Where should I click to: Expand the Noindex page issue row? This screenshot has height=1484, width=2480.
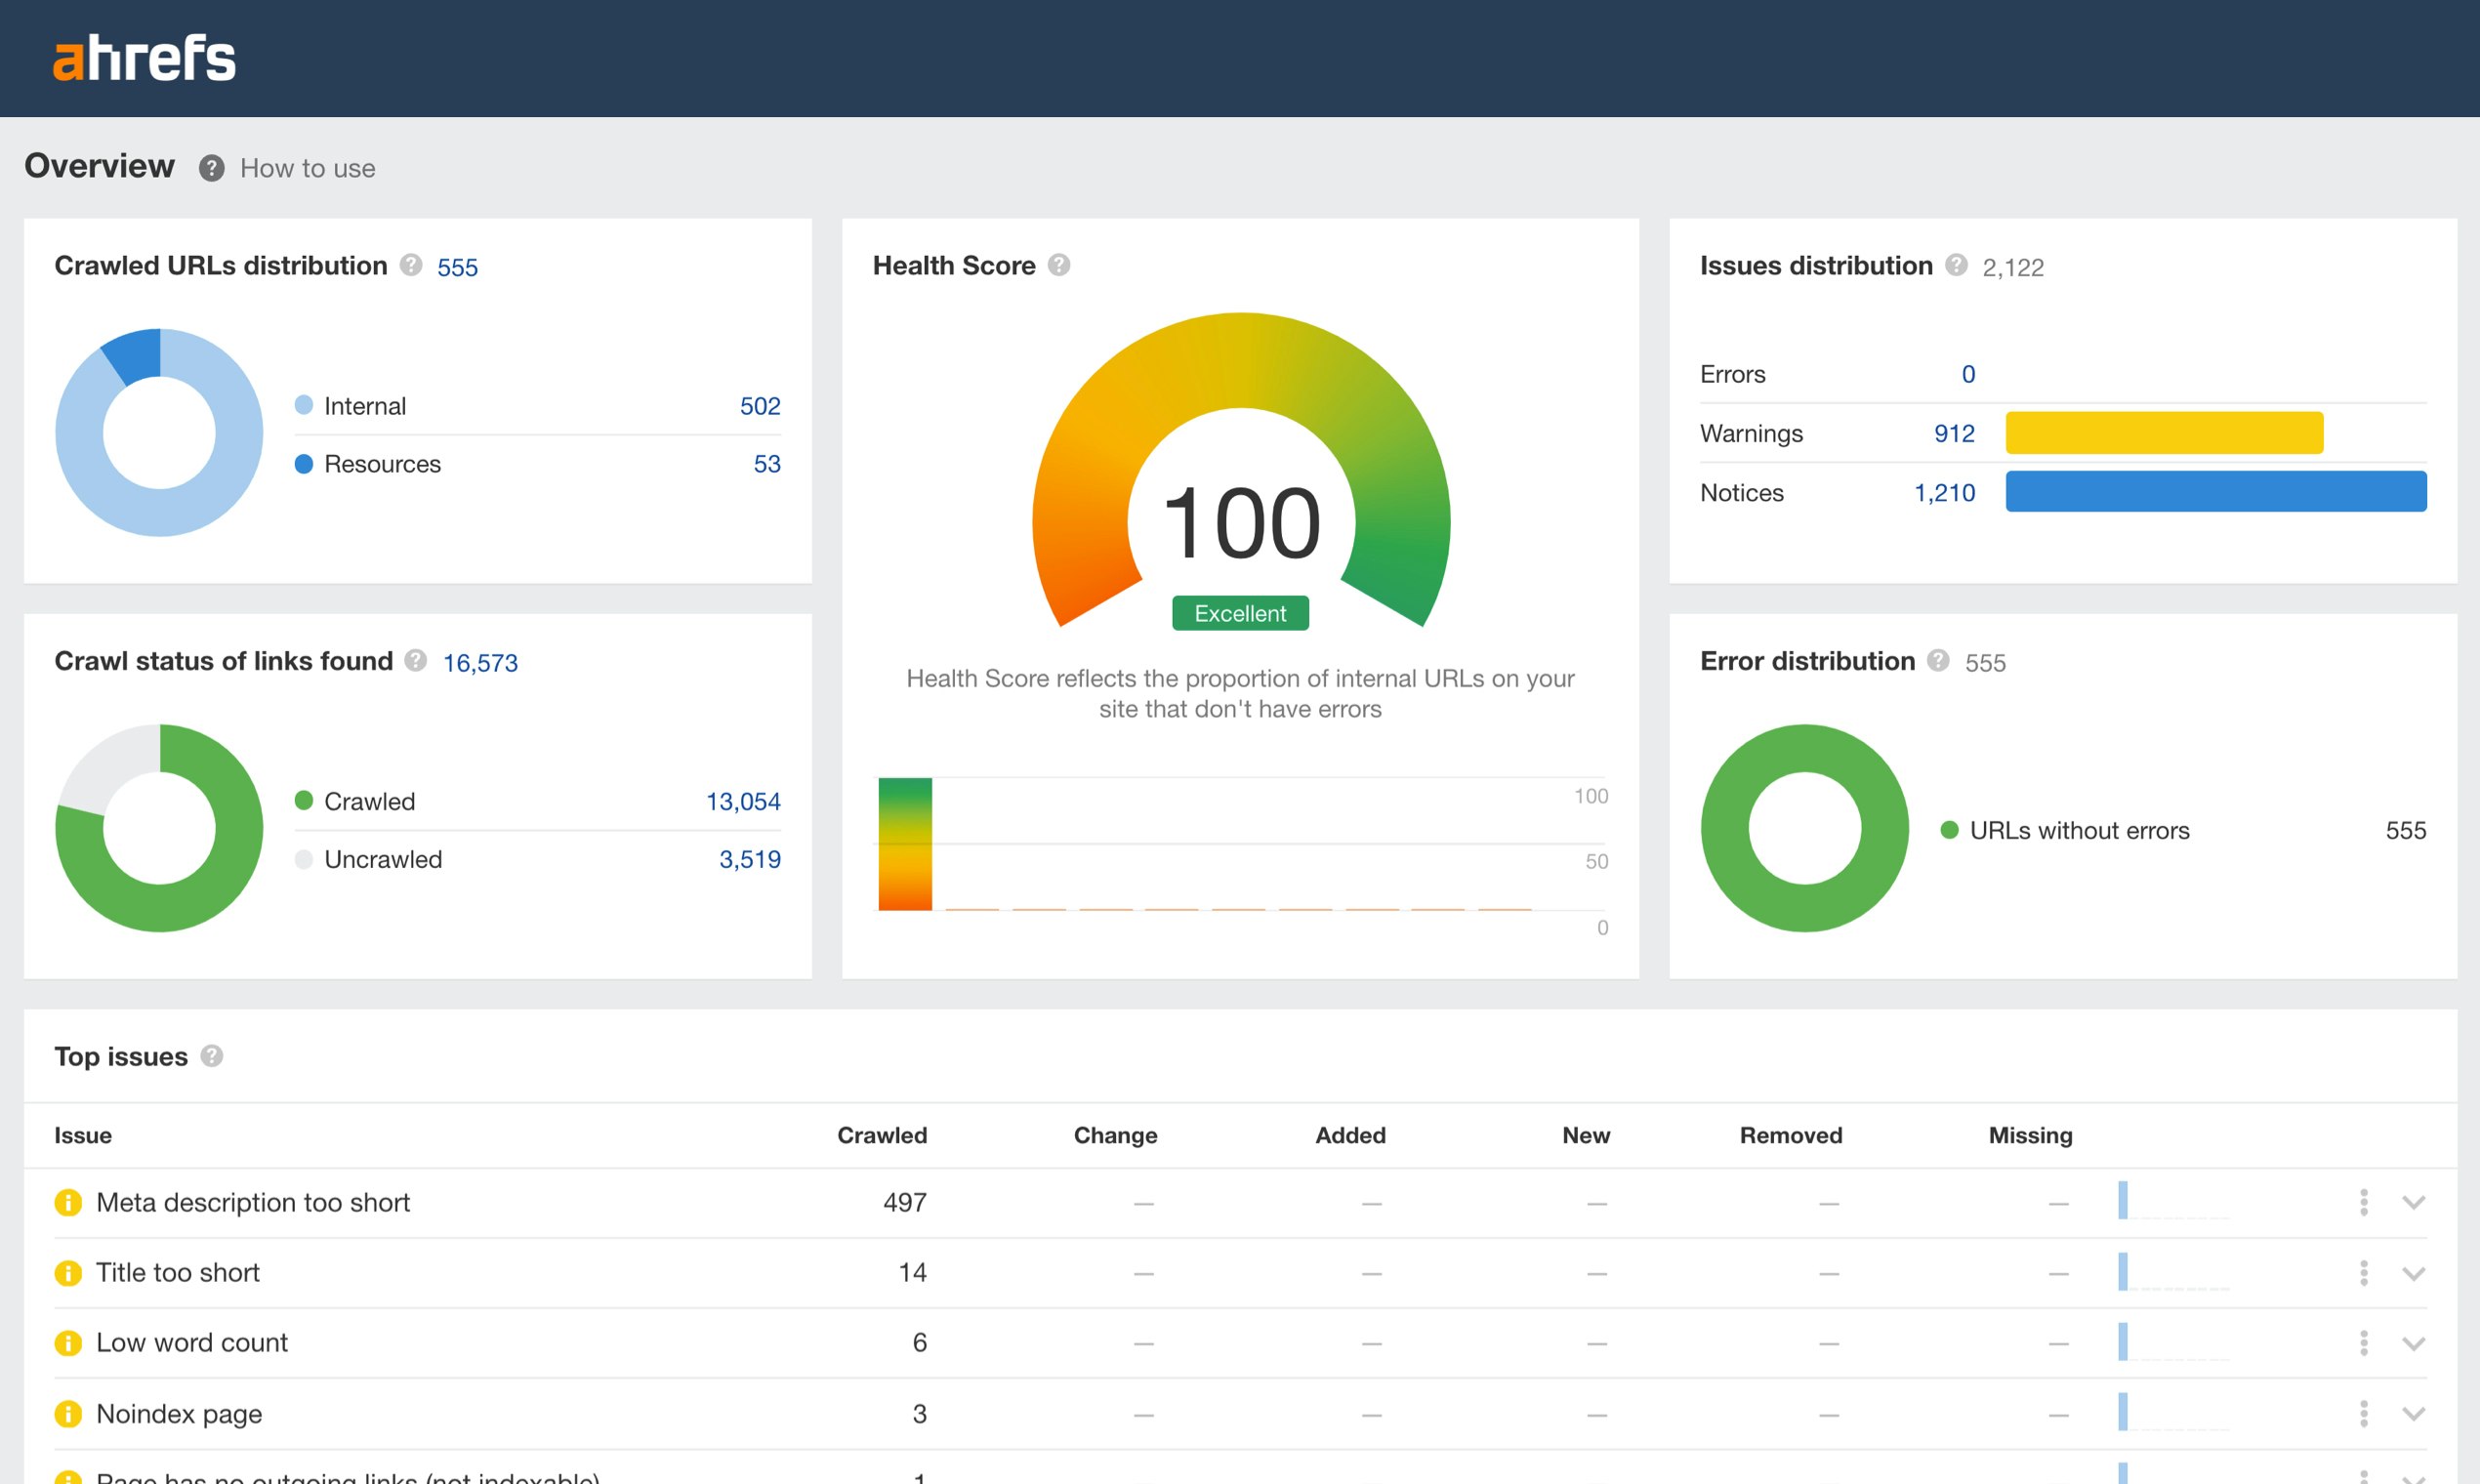[x=2413, y=1414]
